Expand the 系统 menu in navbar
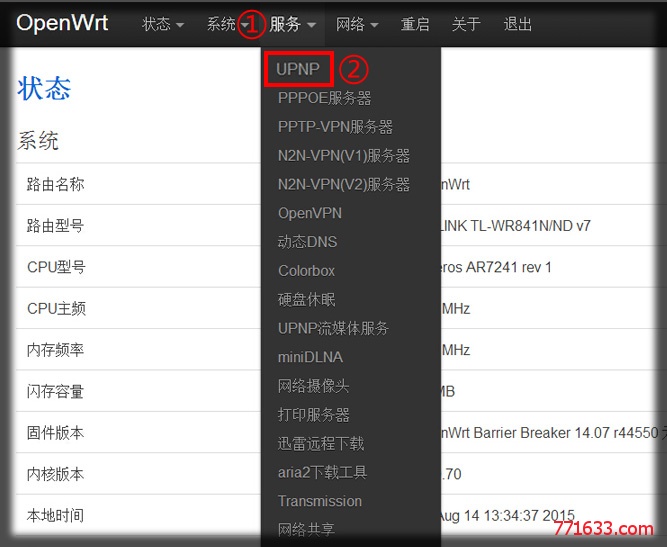Image resolution: width=667 pixels, height=547 pixels. 227,24
